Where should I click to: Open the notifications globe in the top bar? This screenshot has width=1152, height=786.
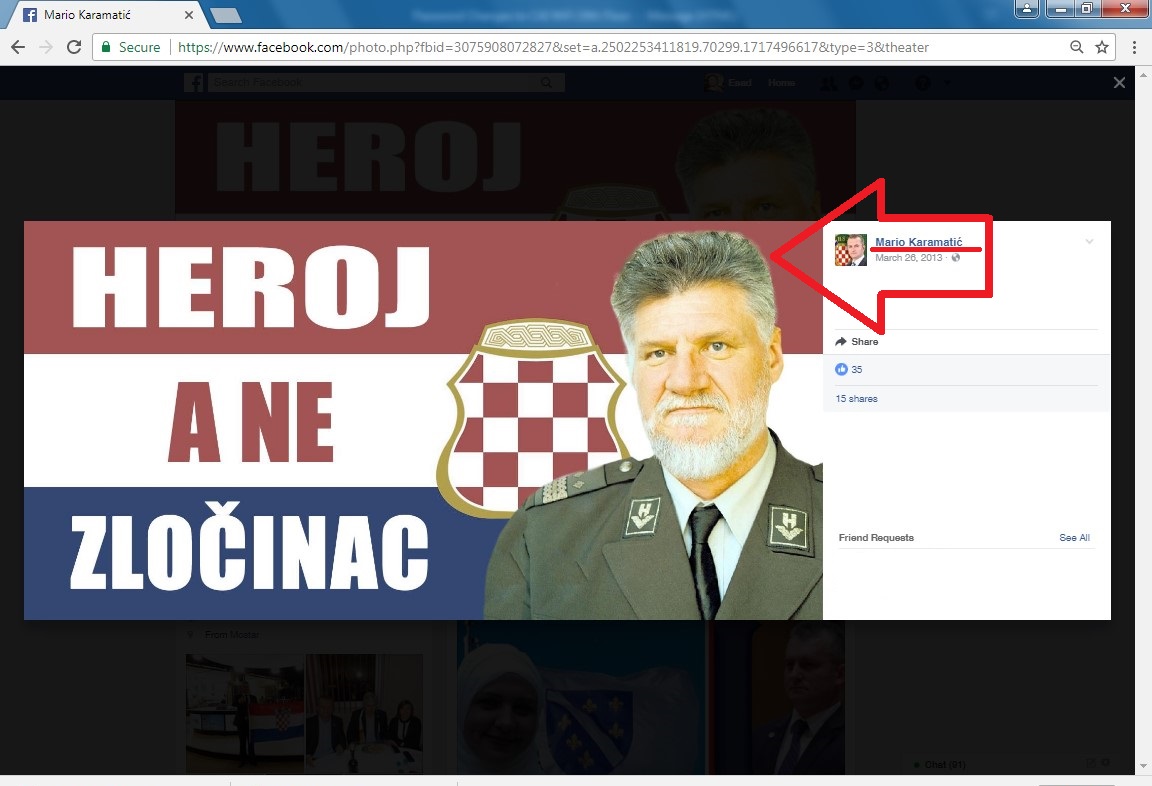[x=882, y=83]
